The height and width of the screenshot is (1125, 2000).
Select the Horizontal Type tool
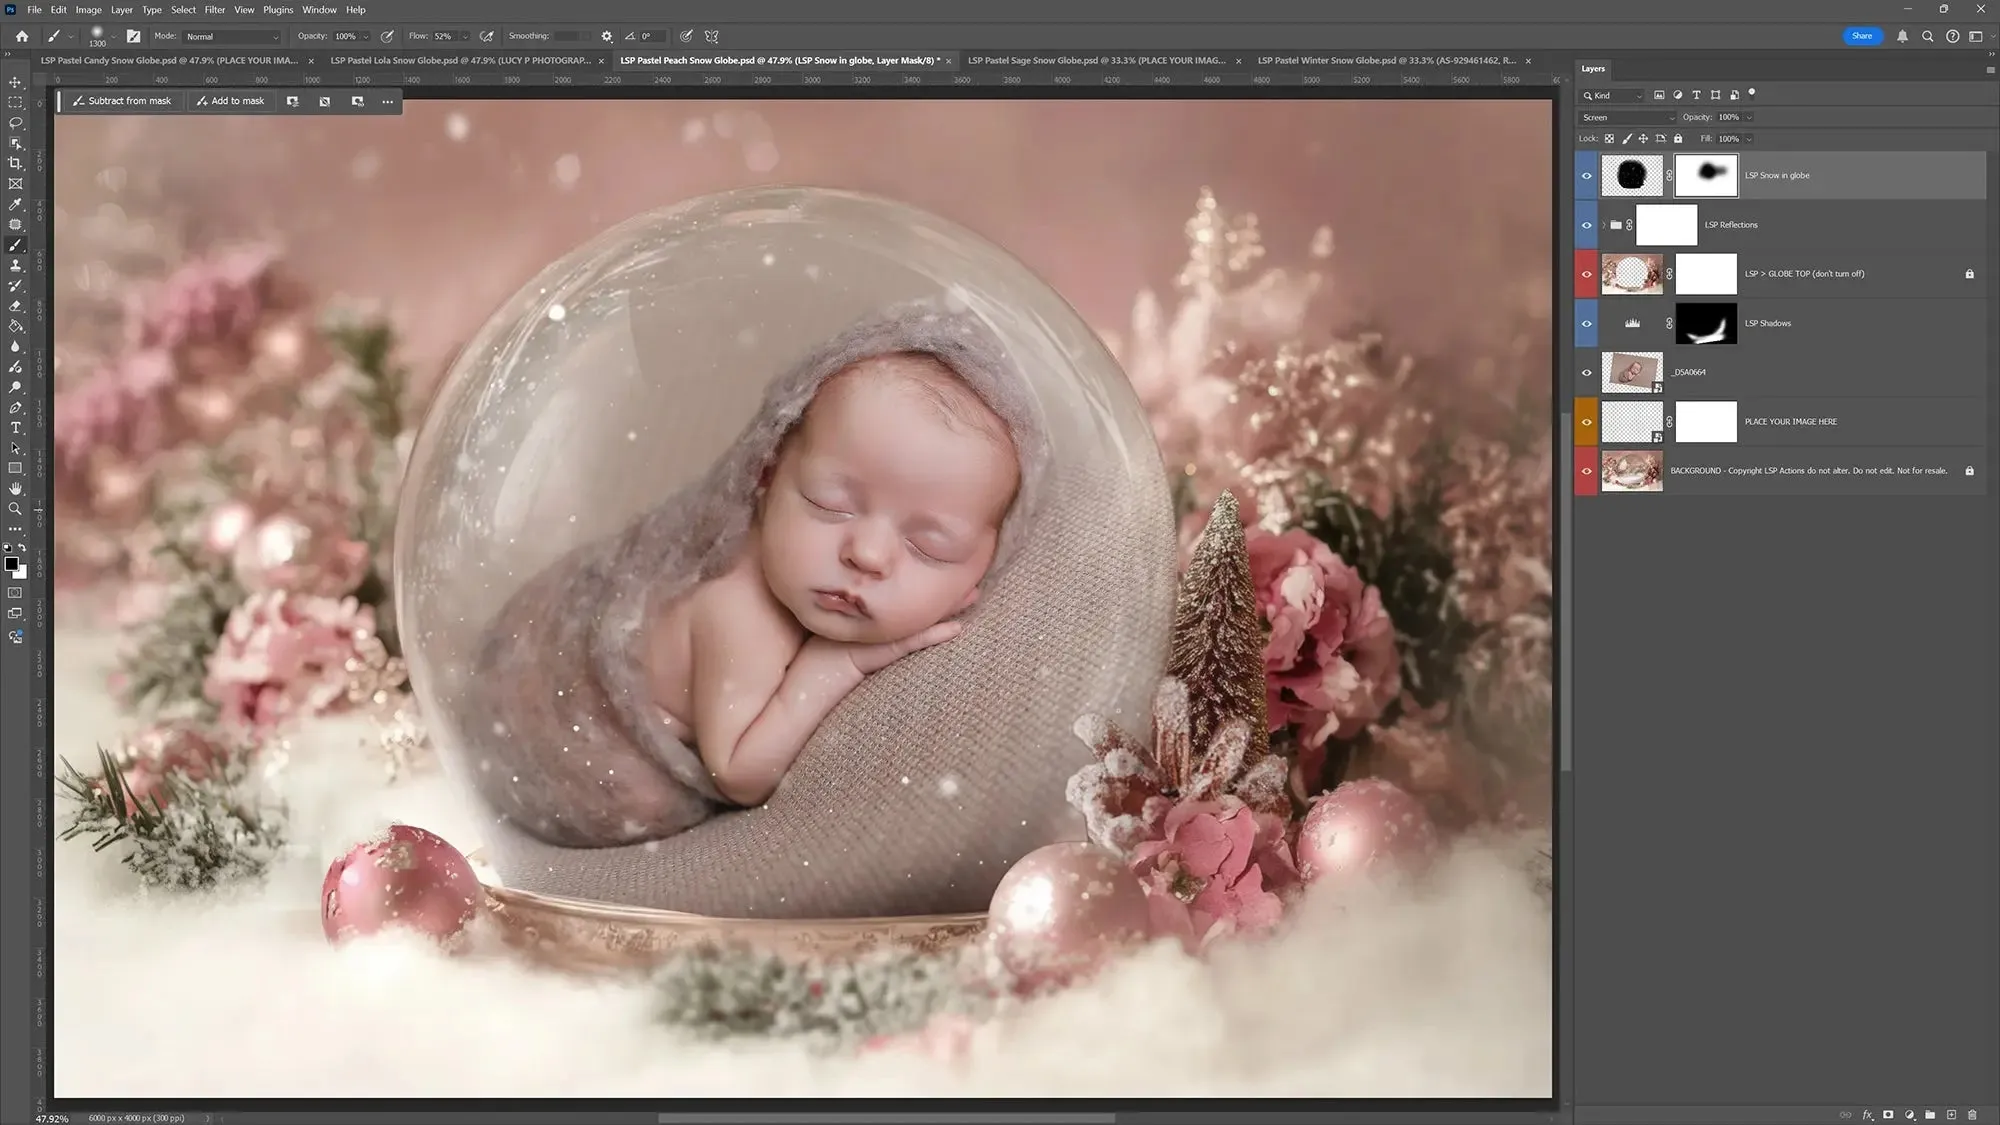click(15, 428)
